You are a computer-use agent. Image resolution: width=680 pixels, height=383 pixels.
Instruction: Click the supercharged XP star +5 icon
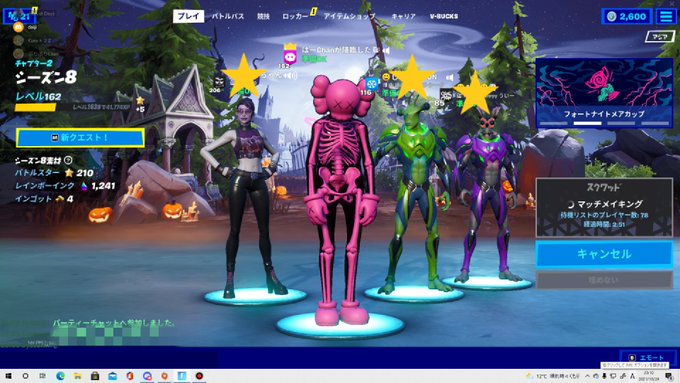(140, 105)
